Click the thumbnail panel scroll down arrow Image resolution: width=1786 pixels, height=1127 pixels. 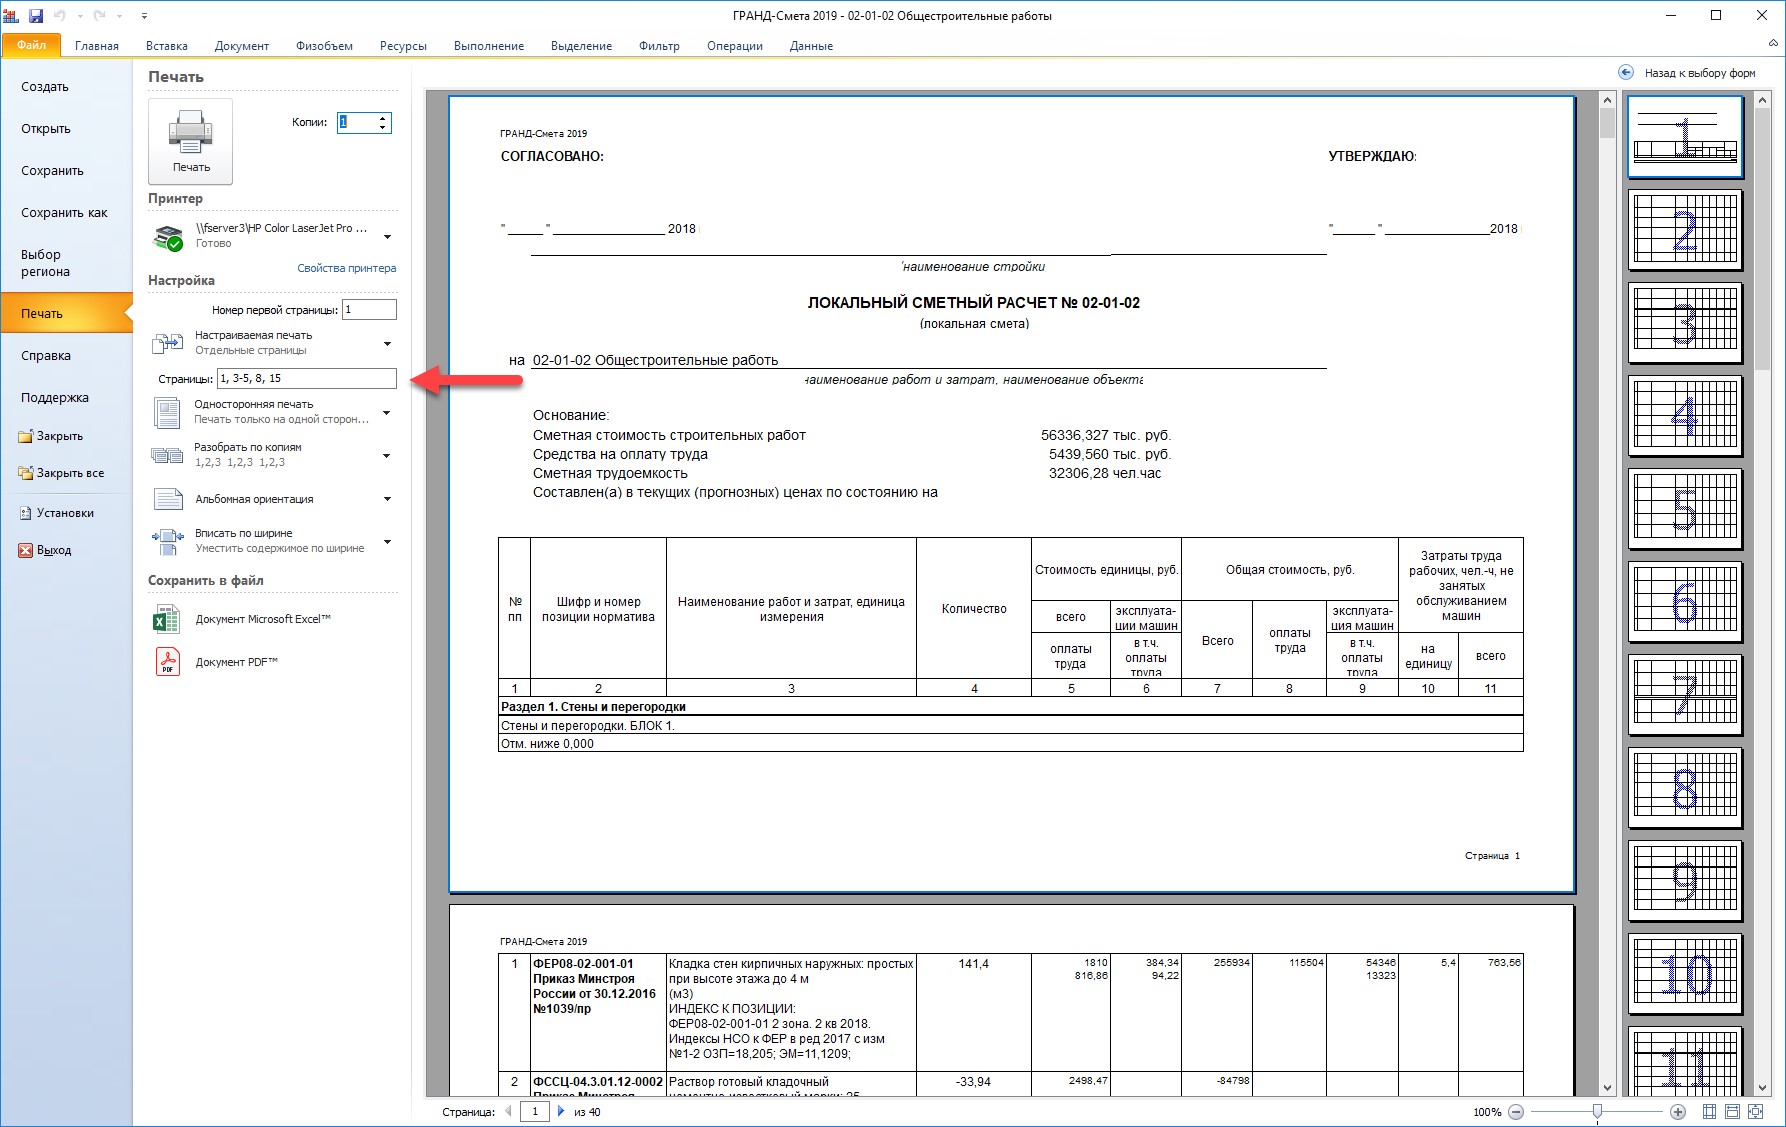(1762, 1088)
